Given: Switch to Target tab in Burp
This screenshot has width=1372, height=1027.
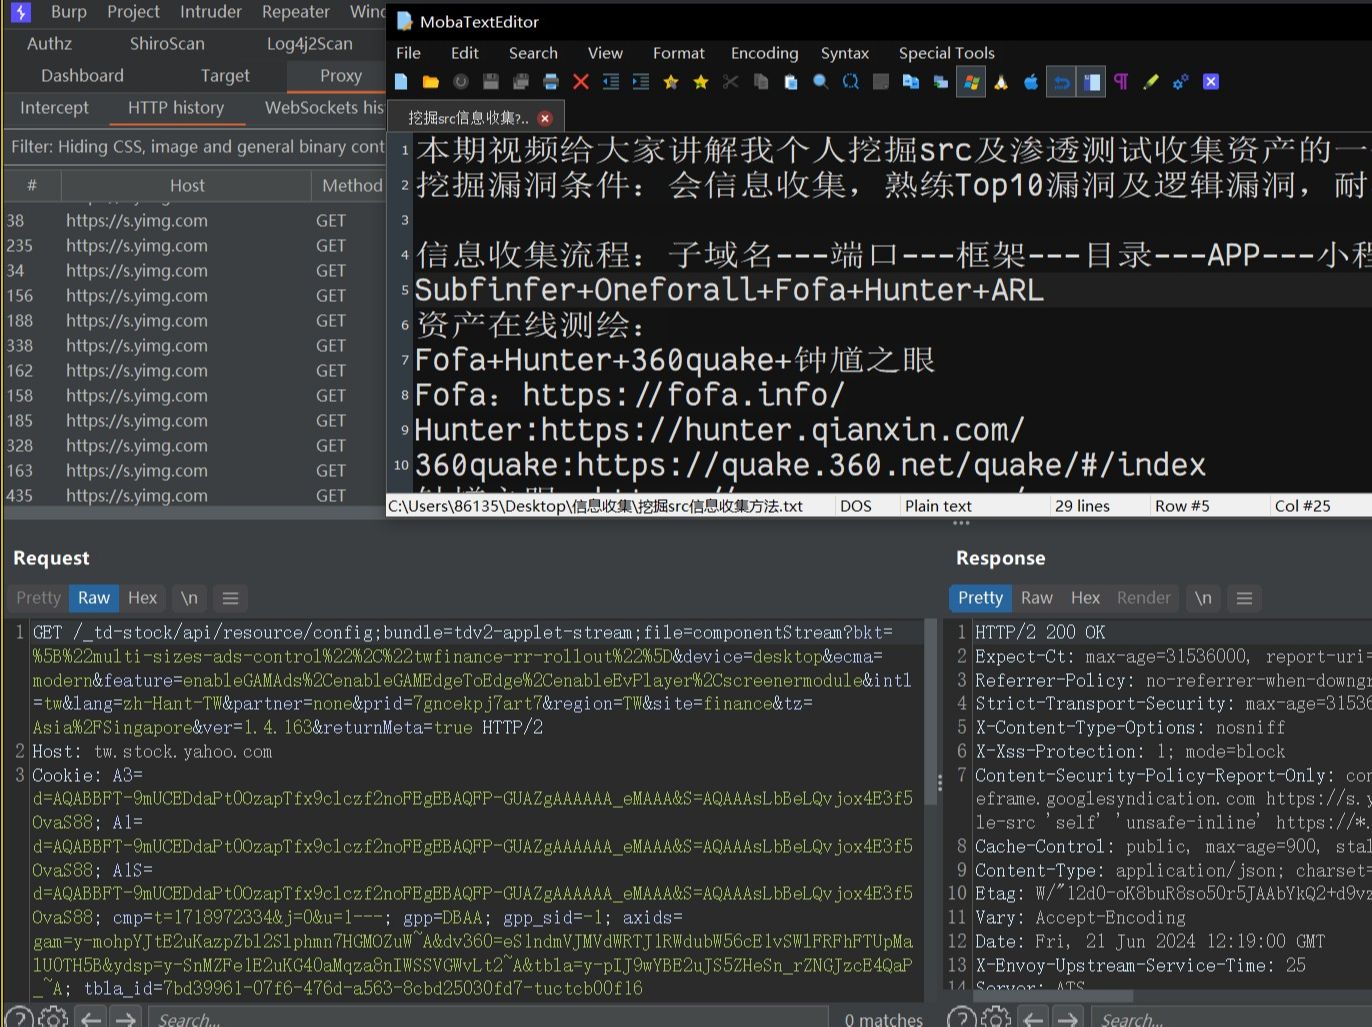Looking at the screenshot, I should pos(225,76).
